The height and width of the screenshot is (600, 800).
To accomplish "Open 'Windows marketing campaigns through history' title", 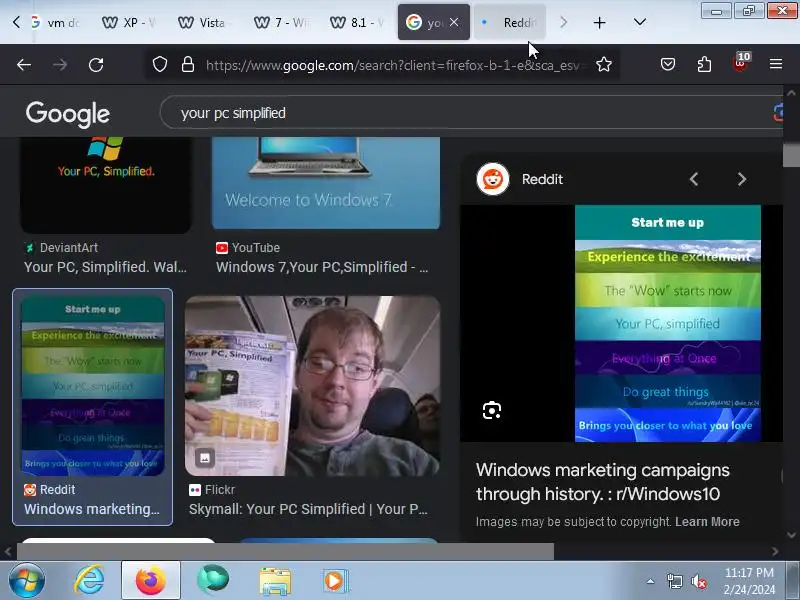I will click(x=603, y=482).
